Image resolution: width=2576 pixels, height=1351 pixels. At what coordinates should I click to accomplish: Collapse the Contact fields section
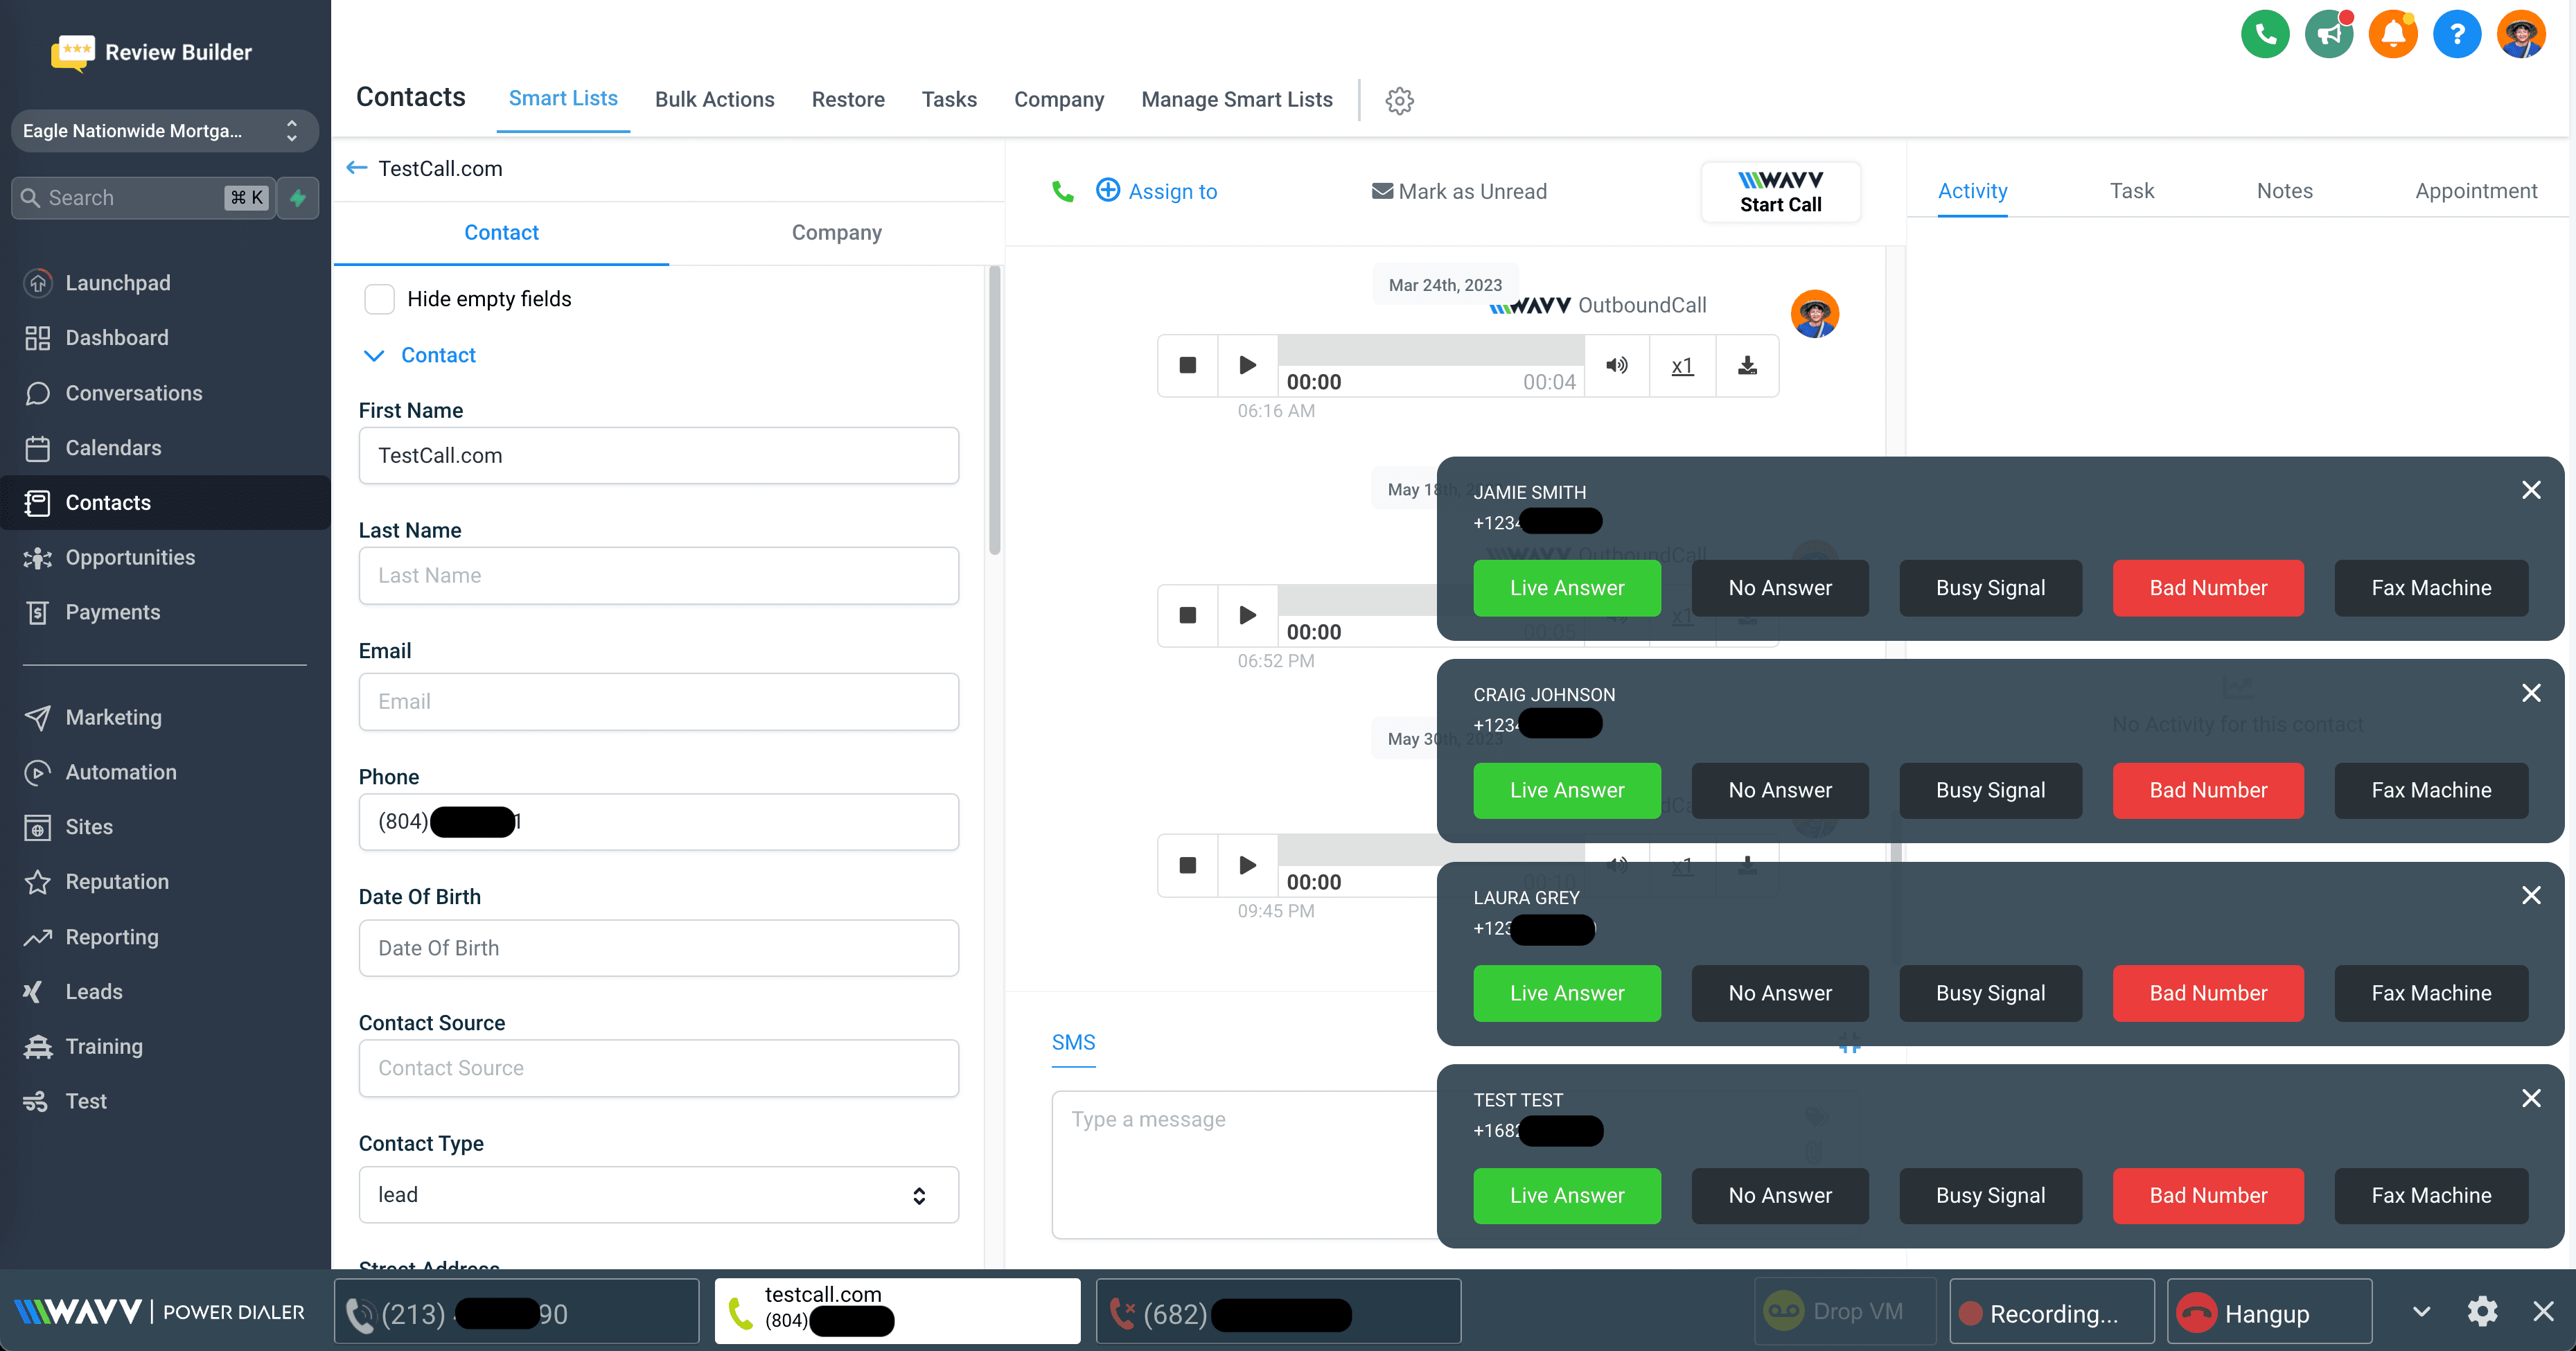pos(374,355)
